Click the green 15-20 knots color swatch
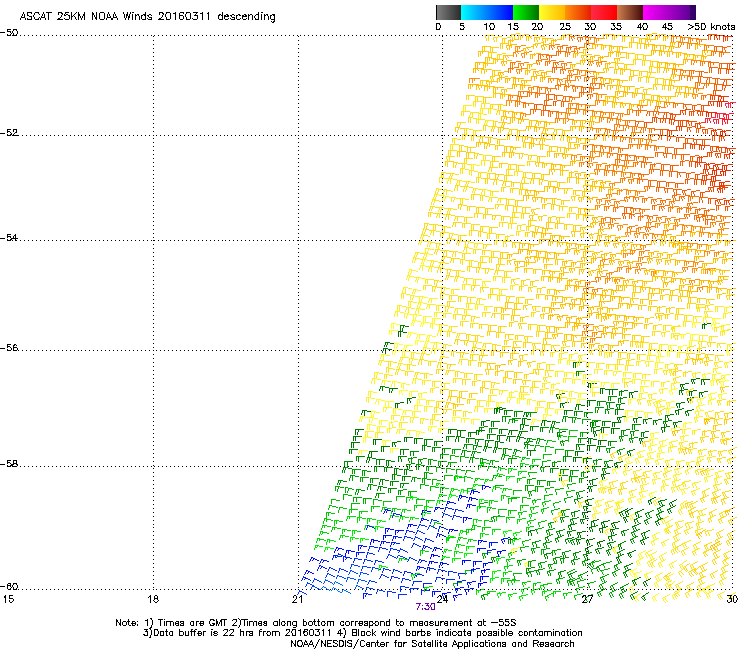The height and width of the screenshot is (650, 740). (x=526, y=12)
